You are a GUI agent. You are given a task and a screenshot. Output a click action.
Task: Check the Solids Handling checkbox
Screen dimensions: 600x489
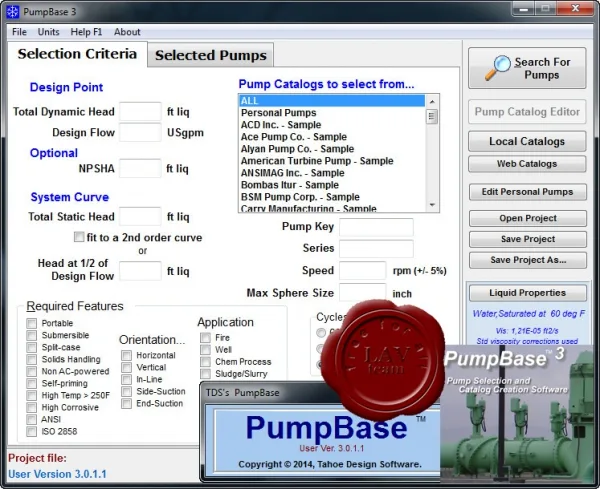coord(31,359)
